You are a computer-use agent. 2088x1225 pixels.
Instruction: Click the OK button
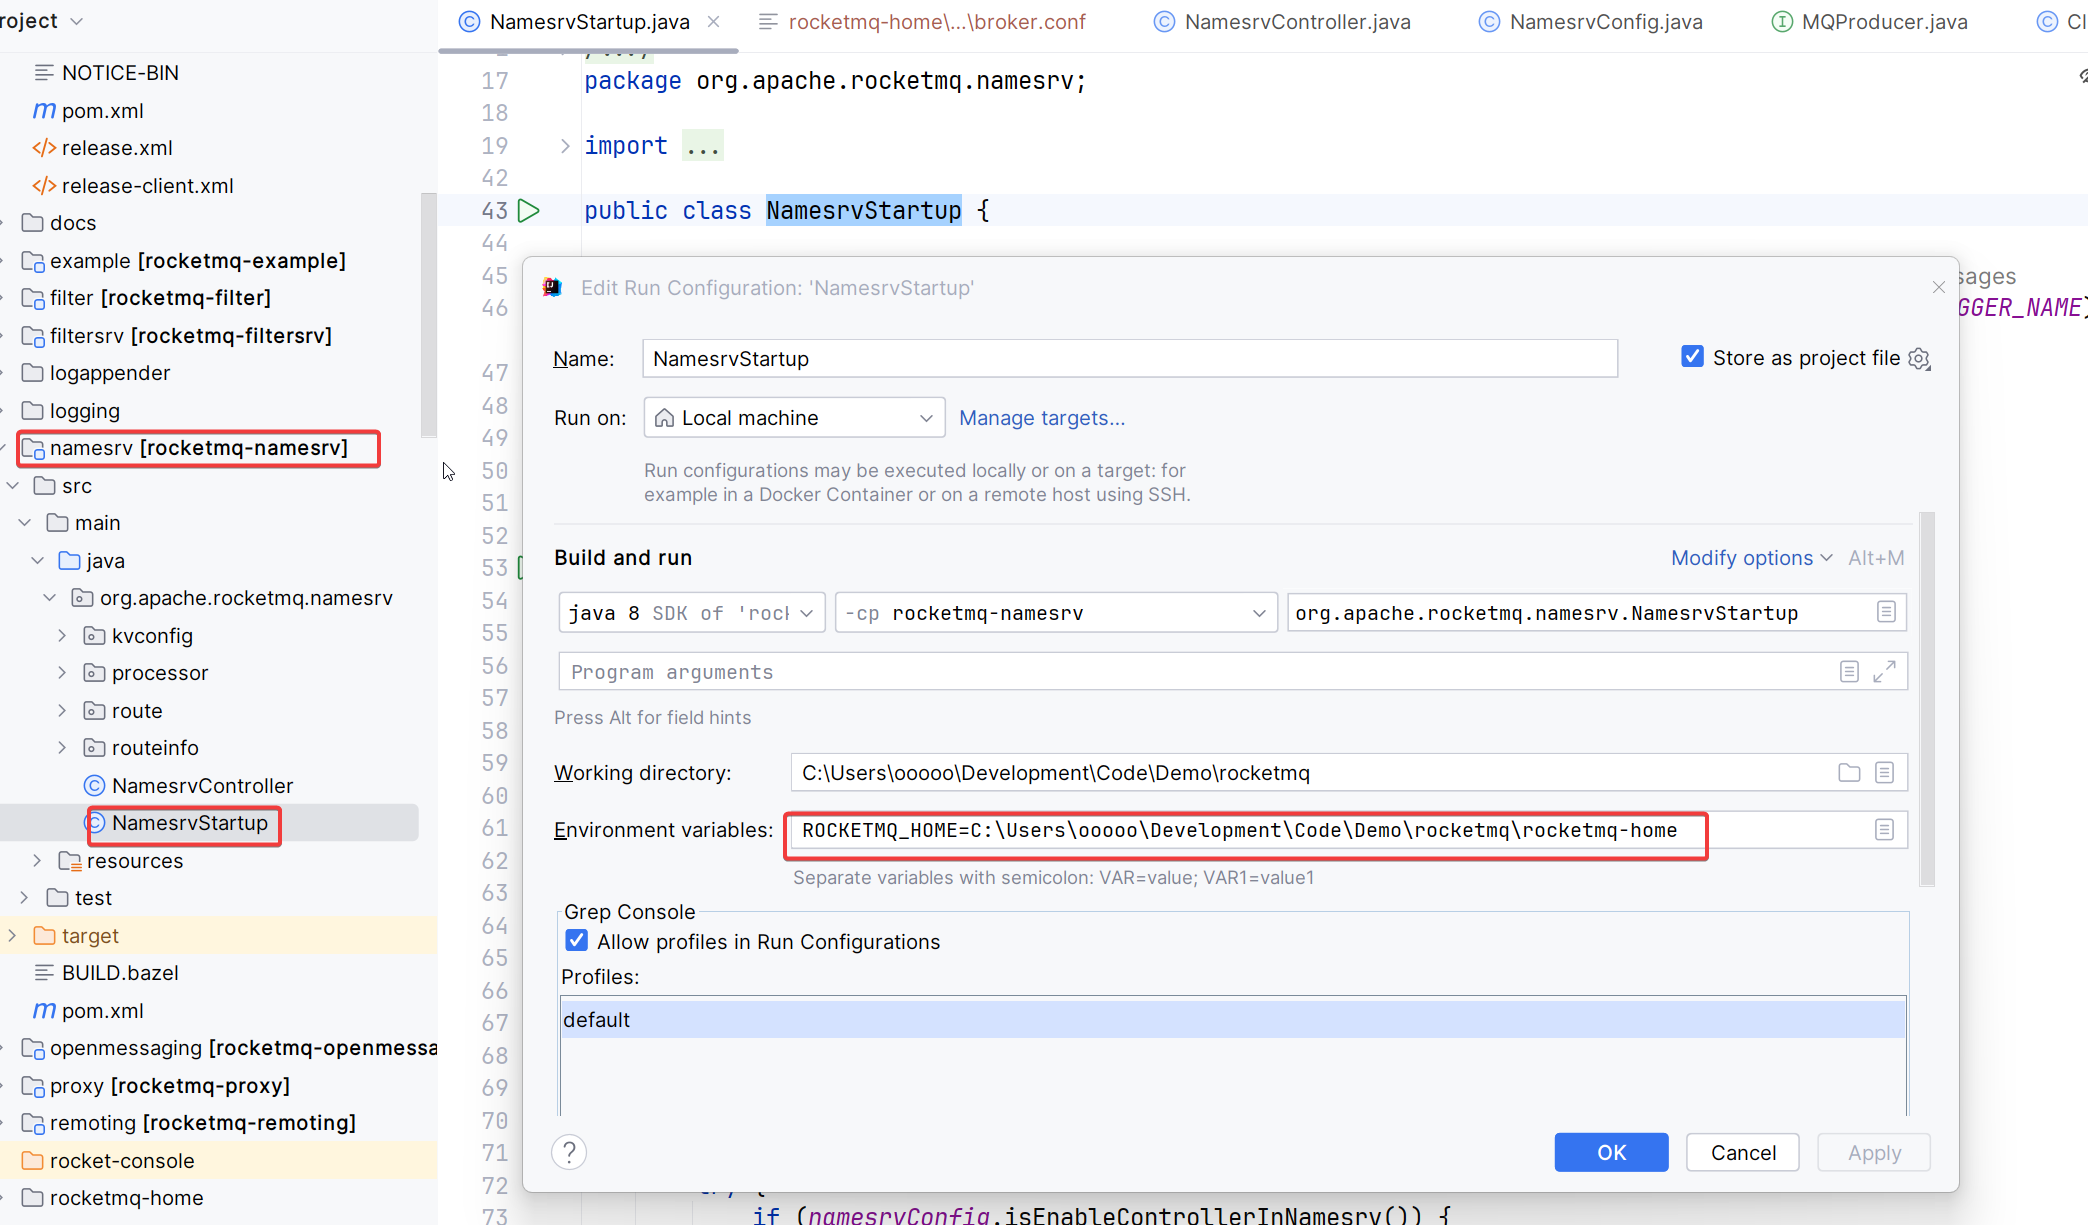click(x=1610, y=1153)
